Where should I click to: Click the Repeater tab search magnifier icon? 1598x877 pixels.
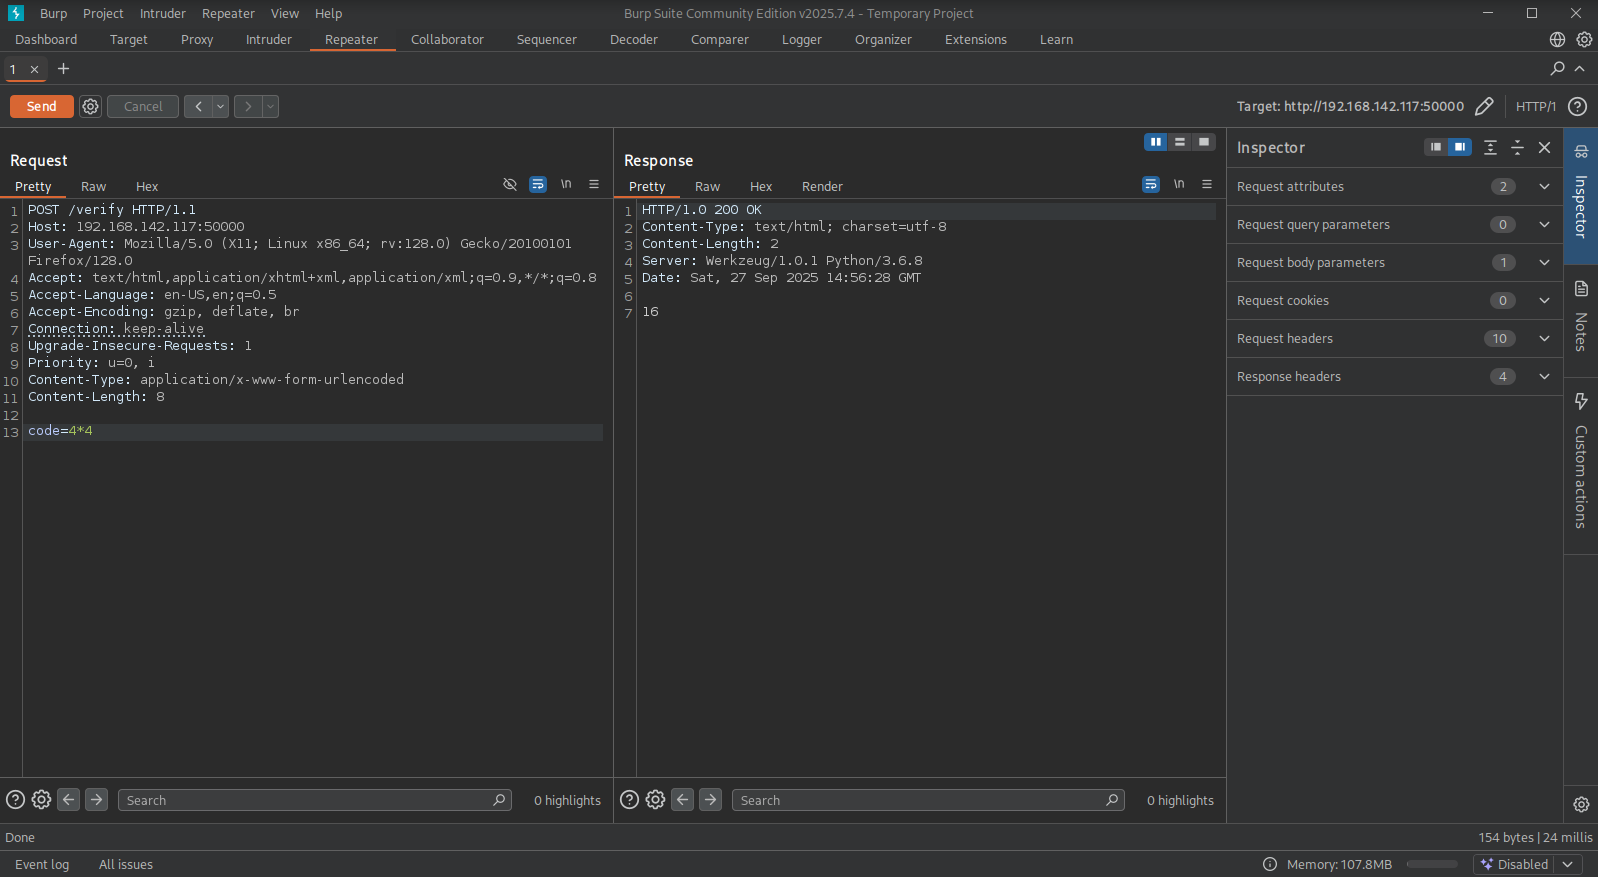coord(1557,69)
